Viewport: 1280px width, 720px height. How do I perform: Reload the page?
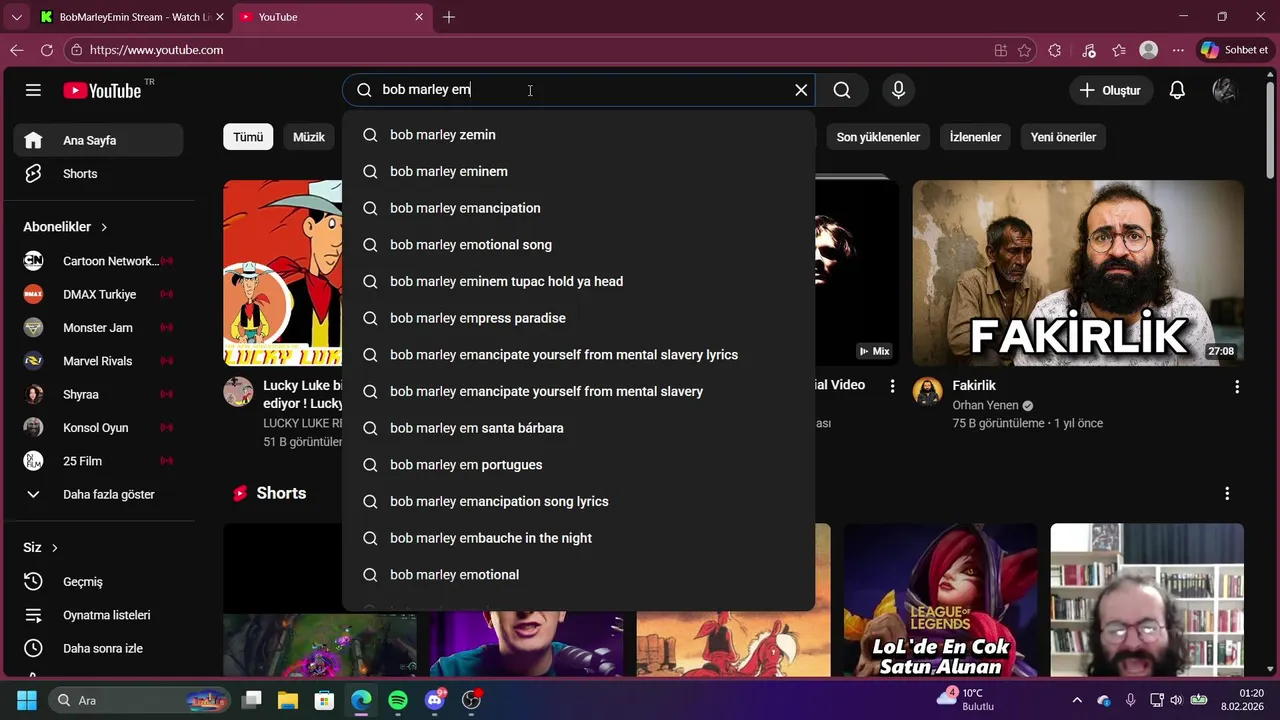point(47,50)
